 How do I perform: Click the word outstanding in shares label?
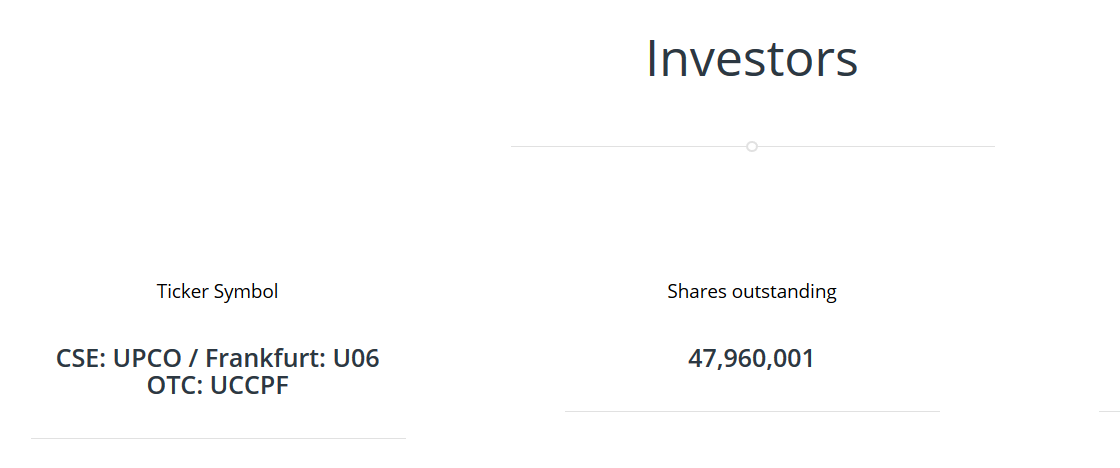point(785,292)
